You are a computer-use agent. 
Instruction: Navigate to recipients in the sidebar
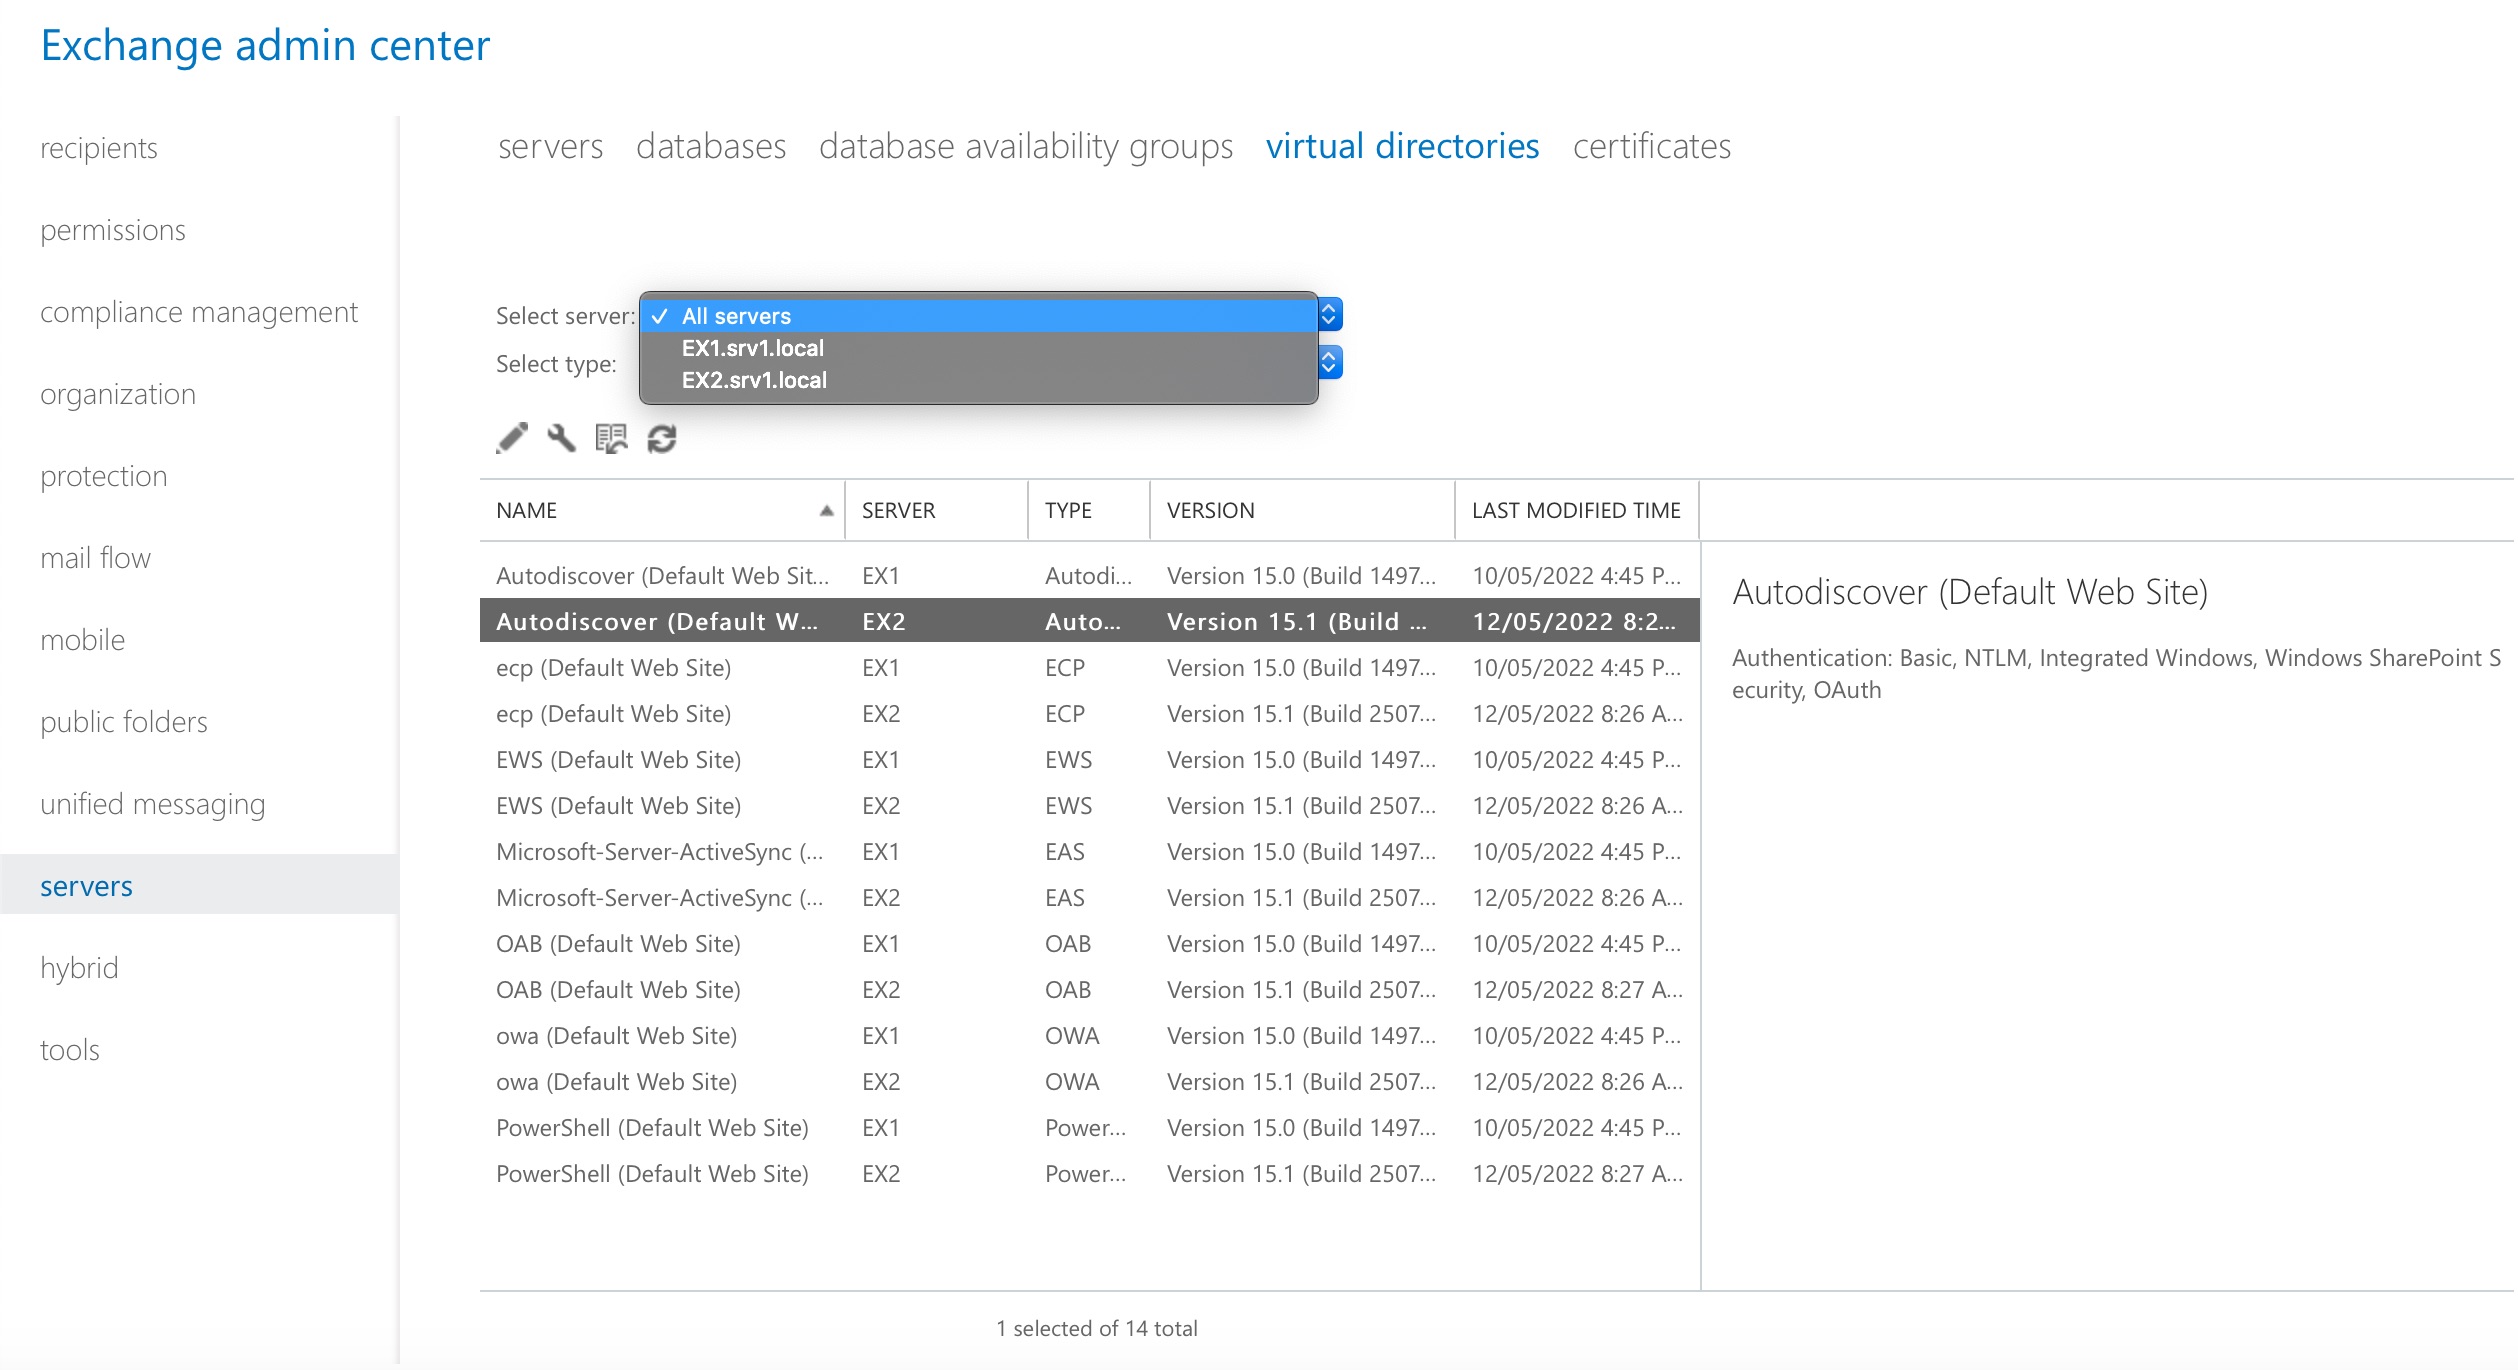pyautogui.click(x=98, y=148)
